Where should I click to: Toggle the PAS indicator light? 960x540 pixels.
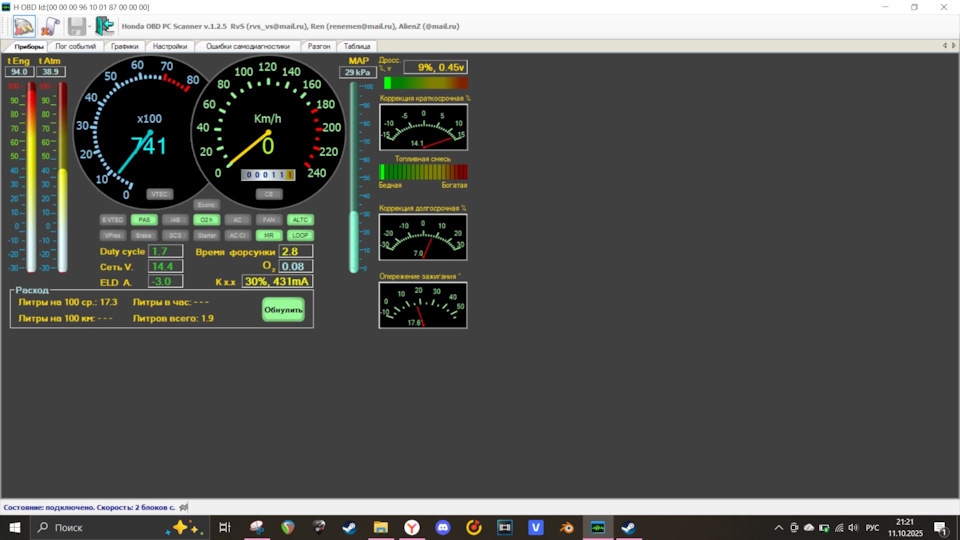(x=145, y=220)
